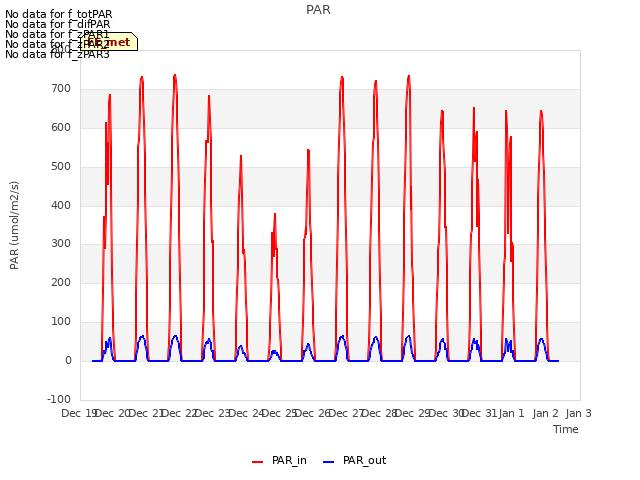Viewport: 640px width, 480px height.
Task: Click the 'No data for f_zPAR3' message
Action: coord(58,54)
